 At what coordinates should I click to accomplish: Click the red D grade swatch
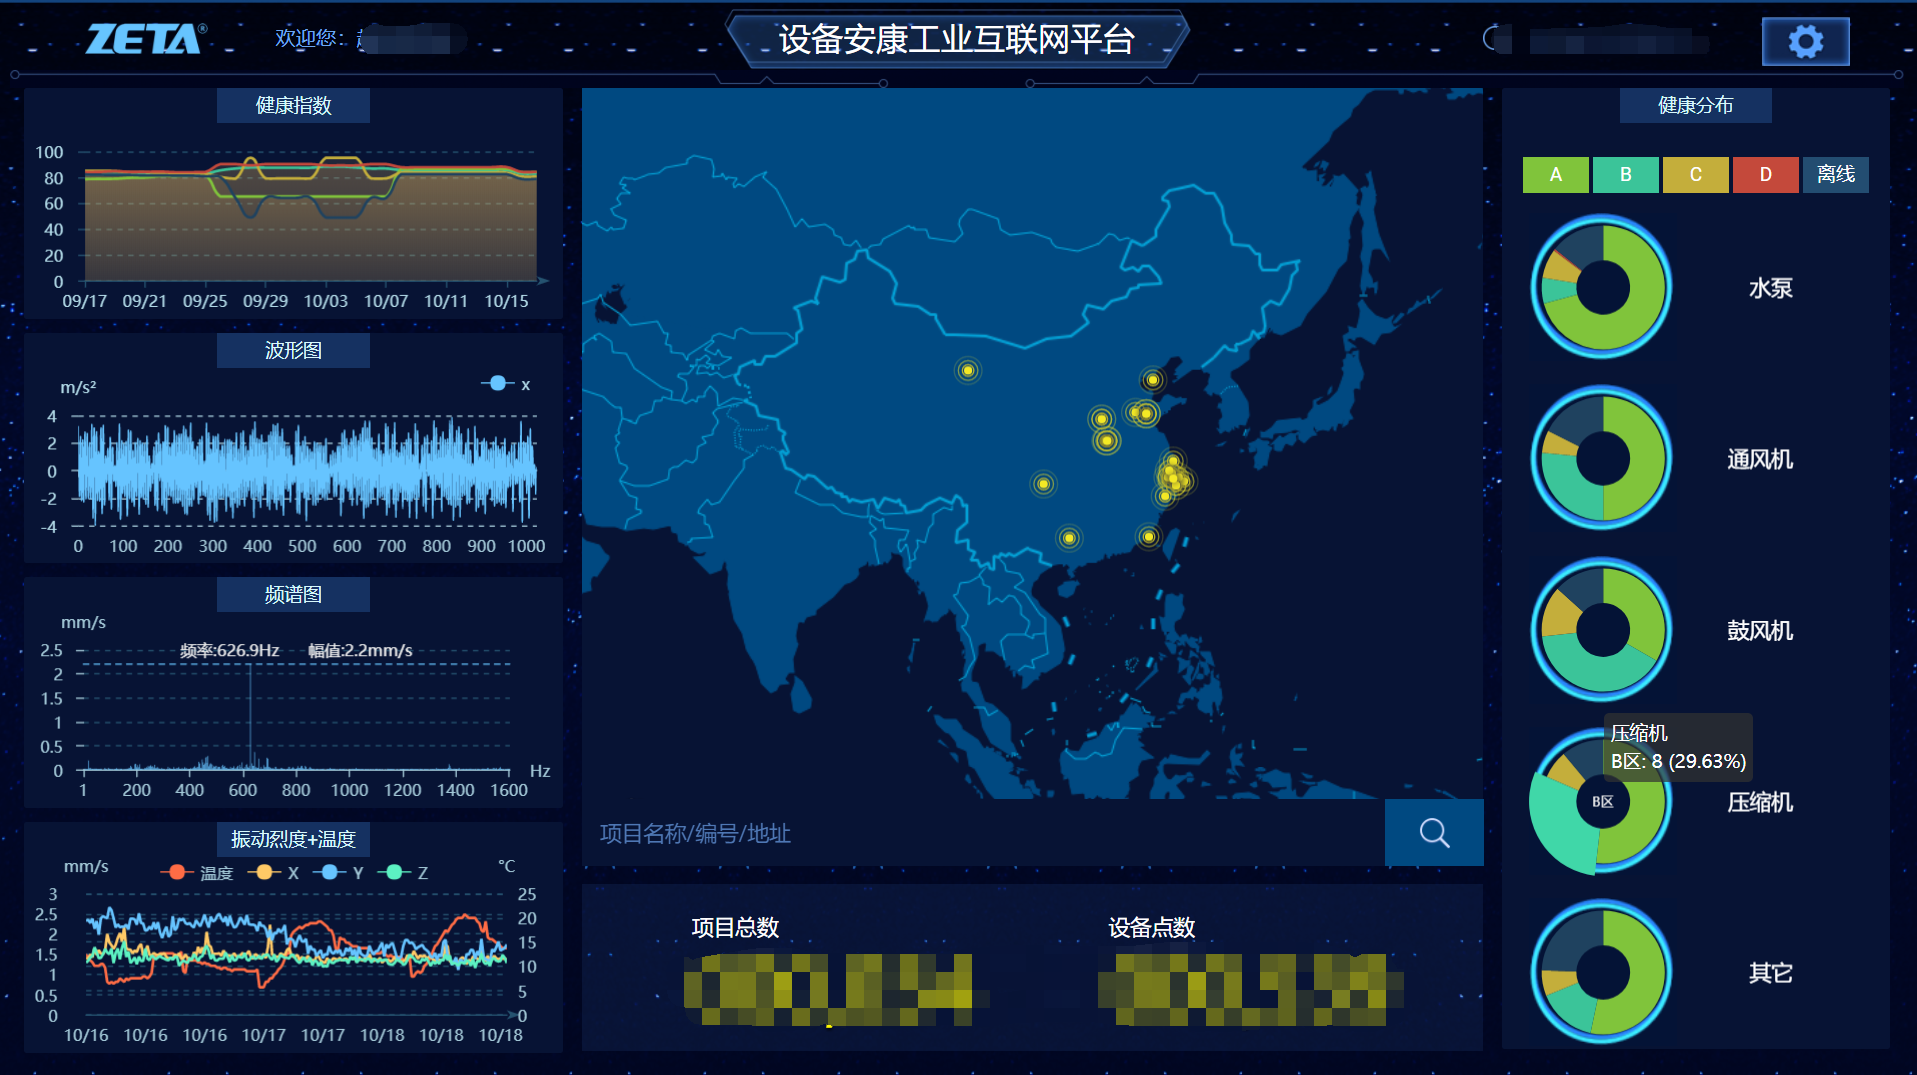pos(1765,175)
